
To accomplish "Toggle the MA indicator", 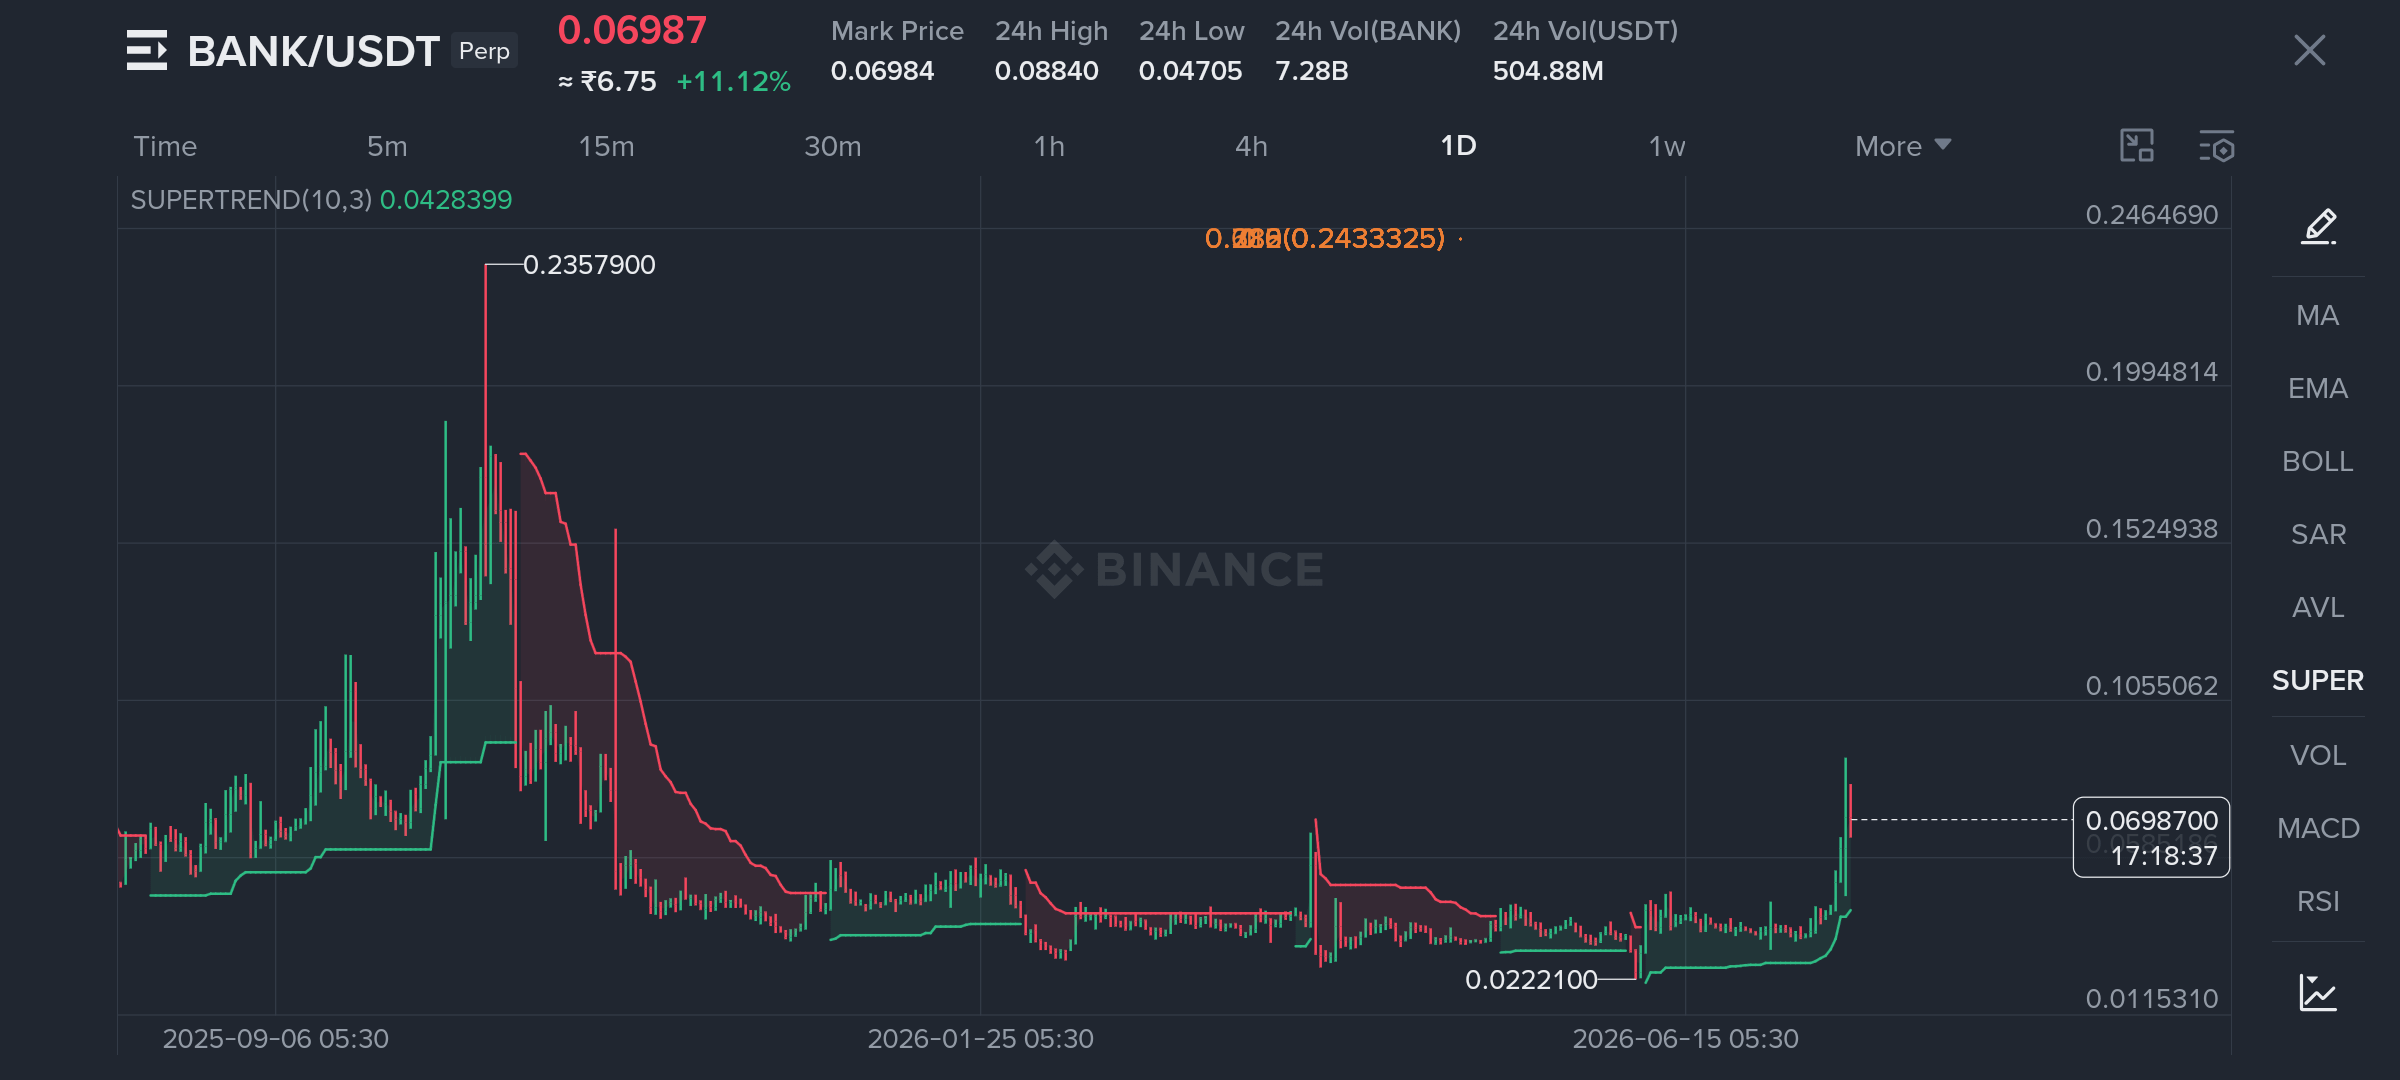I will (x=2318, y=316).
